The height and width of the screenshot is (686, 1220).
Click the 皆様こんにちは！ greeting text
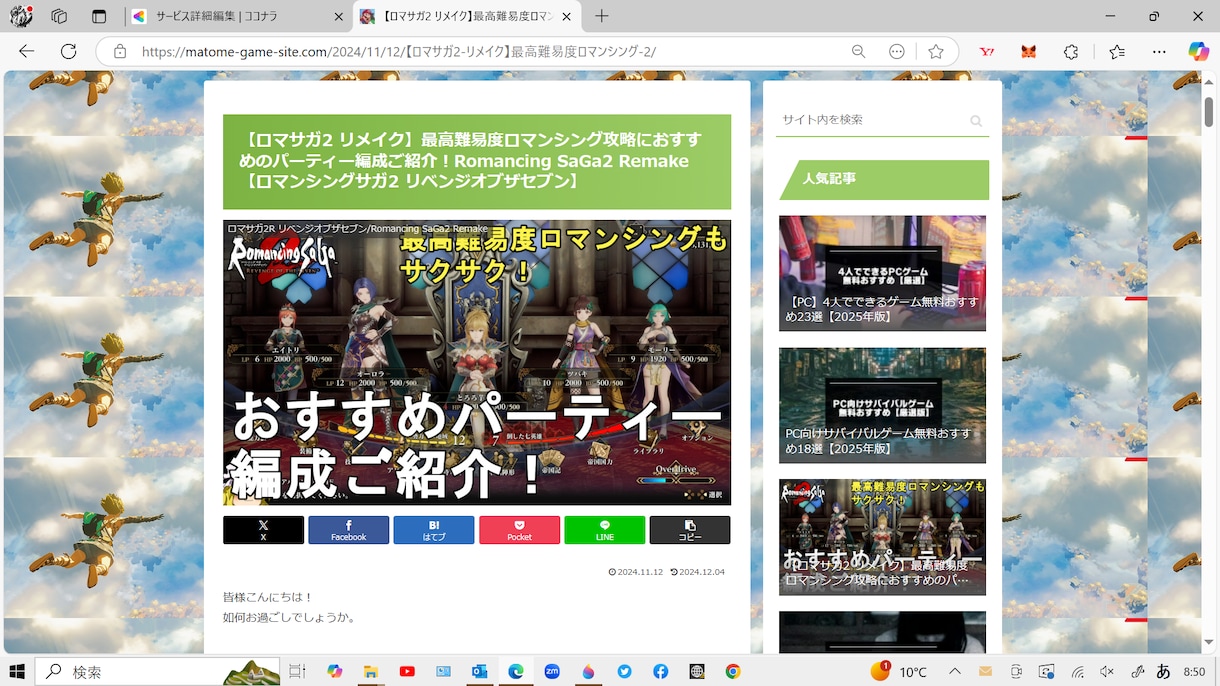[268, 597]
